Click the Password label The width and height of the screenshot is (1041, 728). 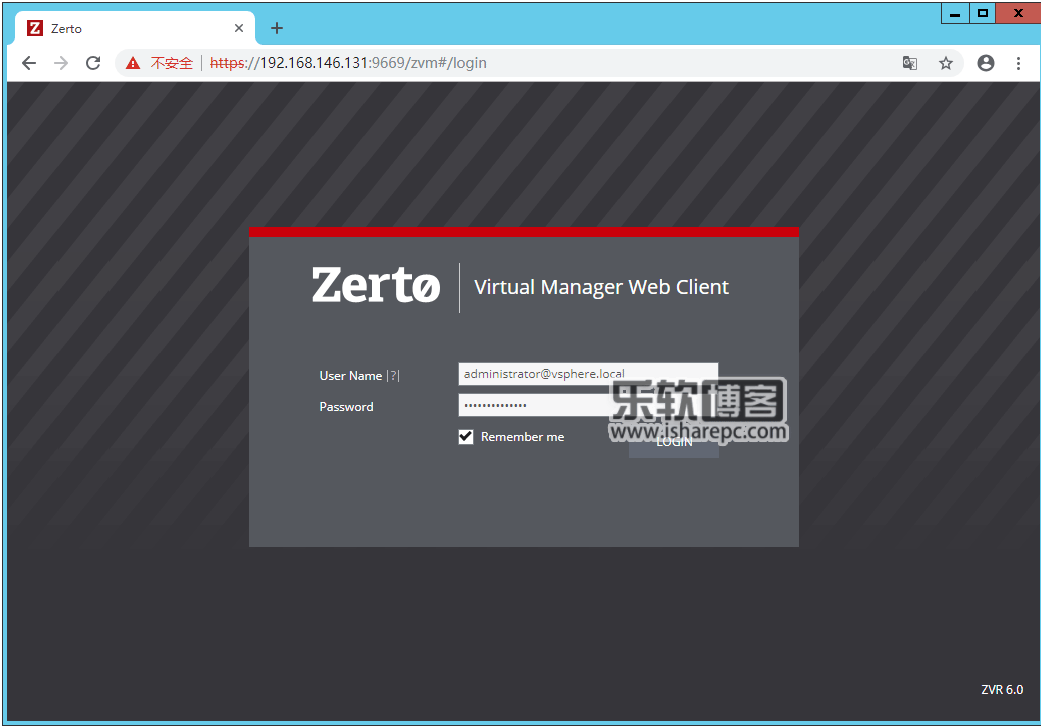click(x=346, y=407)
